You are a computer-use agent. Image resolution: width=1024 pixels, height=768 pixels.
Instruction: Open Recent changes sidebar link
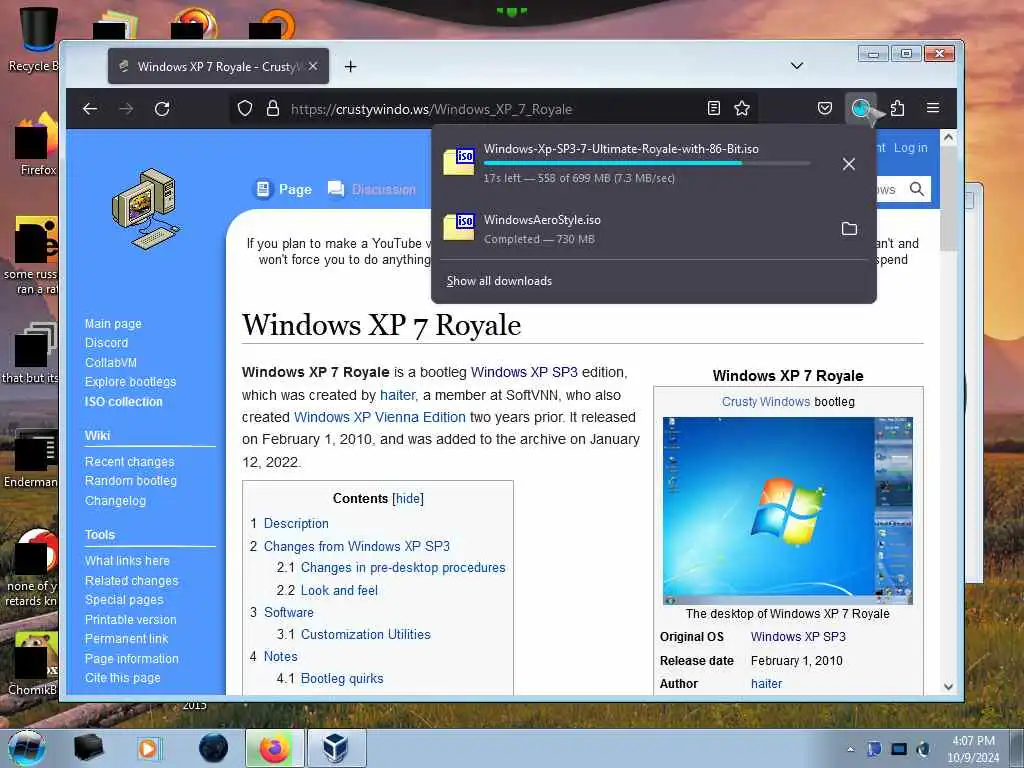(x=129, y=462)
